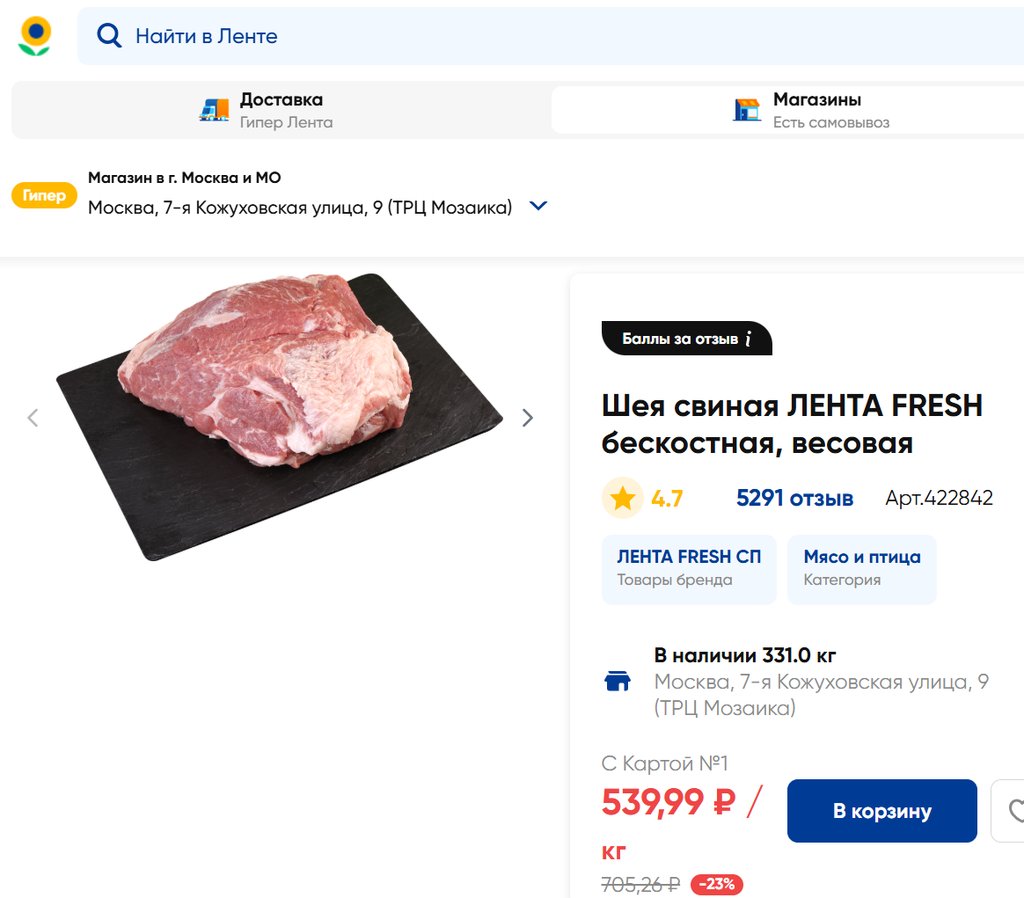Viewport: 1024px width, 898px height.
Task: Show previous product image
Action: [33, 418]
